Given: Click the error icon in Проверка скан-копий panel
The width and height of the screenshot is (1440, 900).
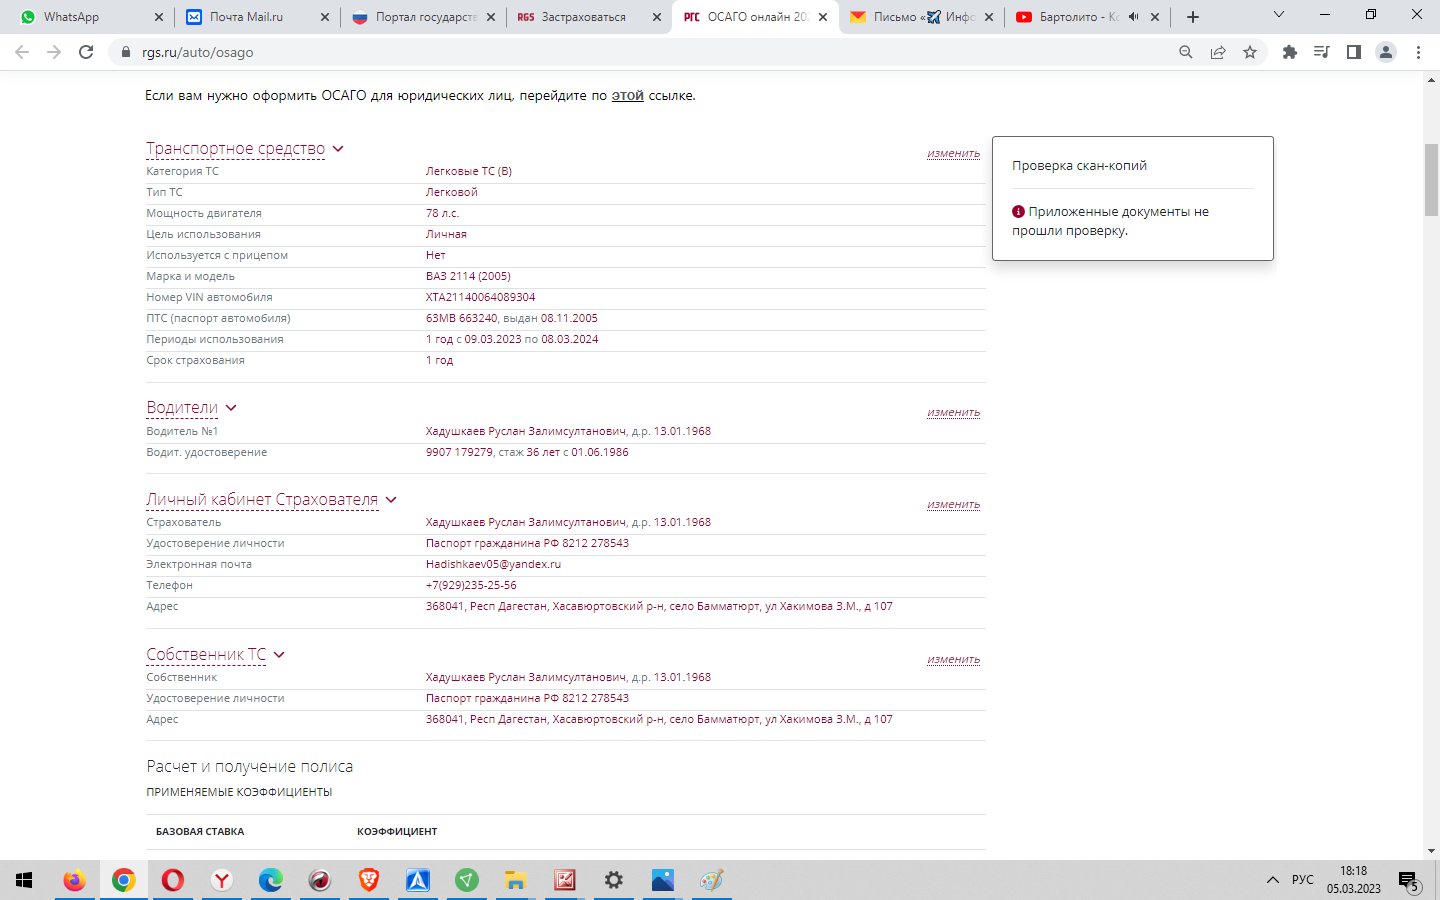Looking at the screenshot, I should [x=1018, y=212].
